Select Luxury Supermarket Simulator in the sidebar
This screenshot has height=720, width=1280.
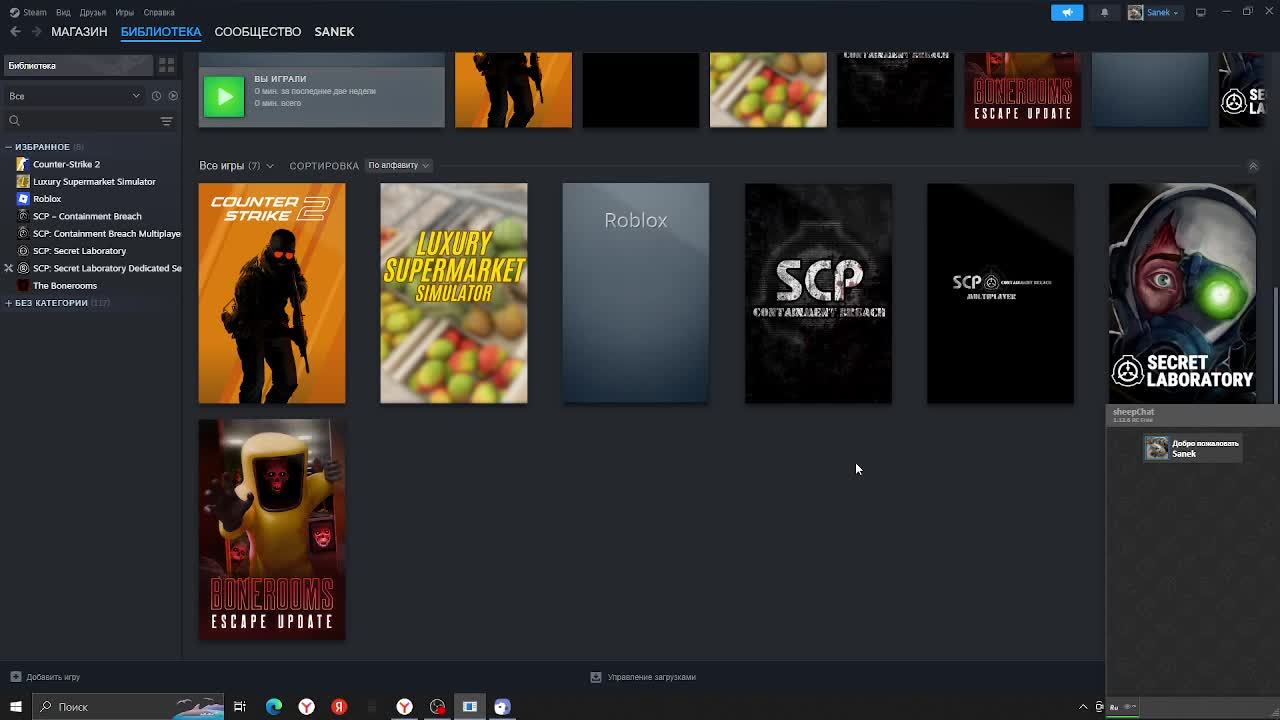coord(94,182)
